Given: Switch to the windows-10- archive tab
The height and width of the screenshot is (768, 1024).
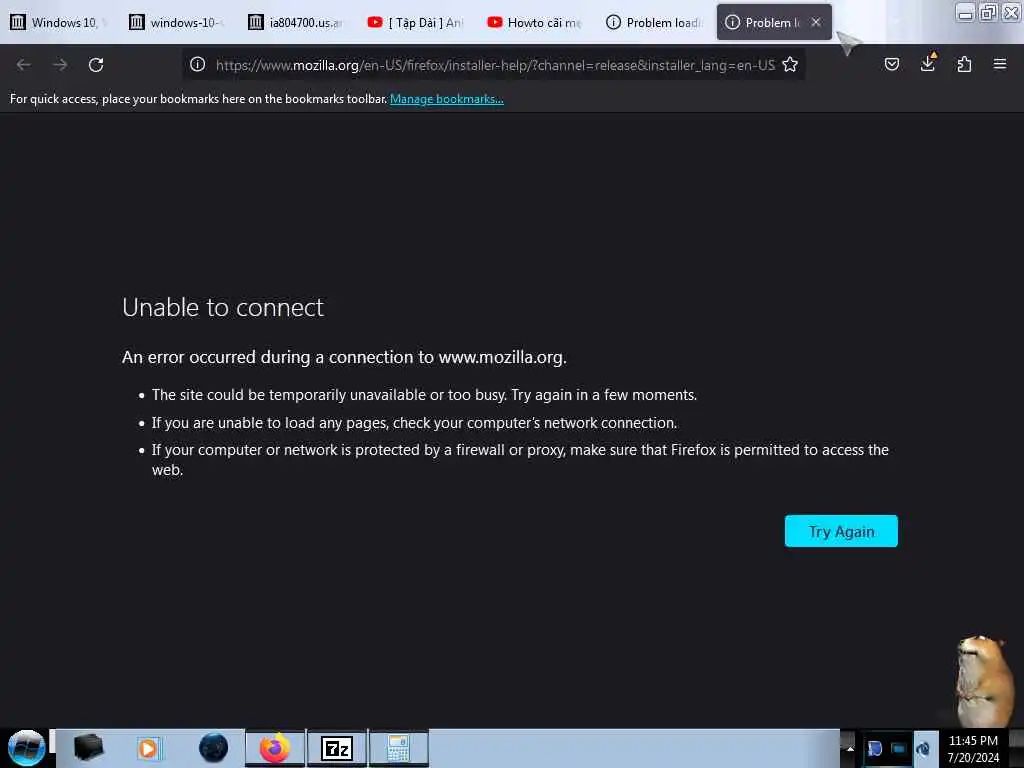Looking at the screenshot, I should [178, 22].
